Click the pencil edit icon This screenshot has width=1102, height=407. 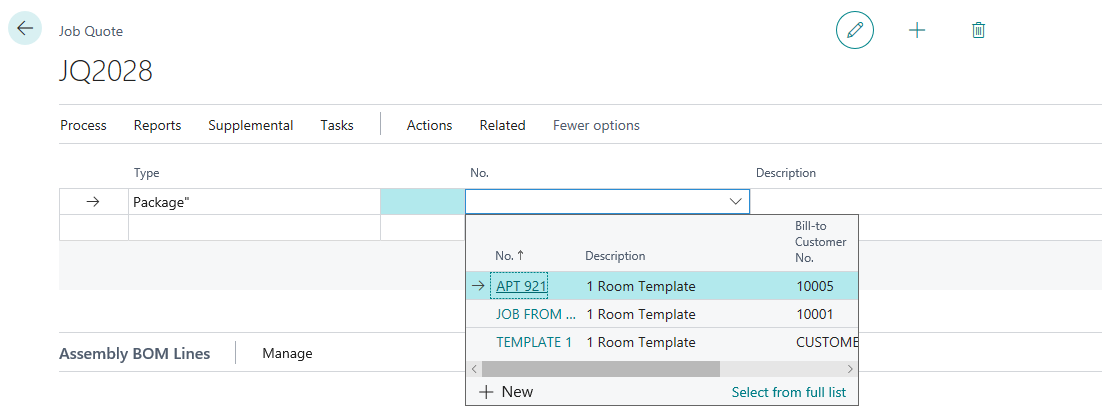(x=854, y=30)
